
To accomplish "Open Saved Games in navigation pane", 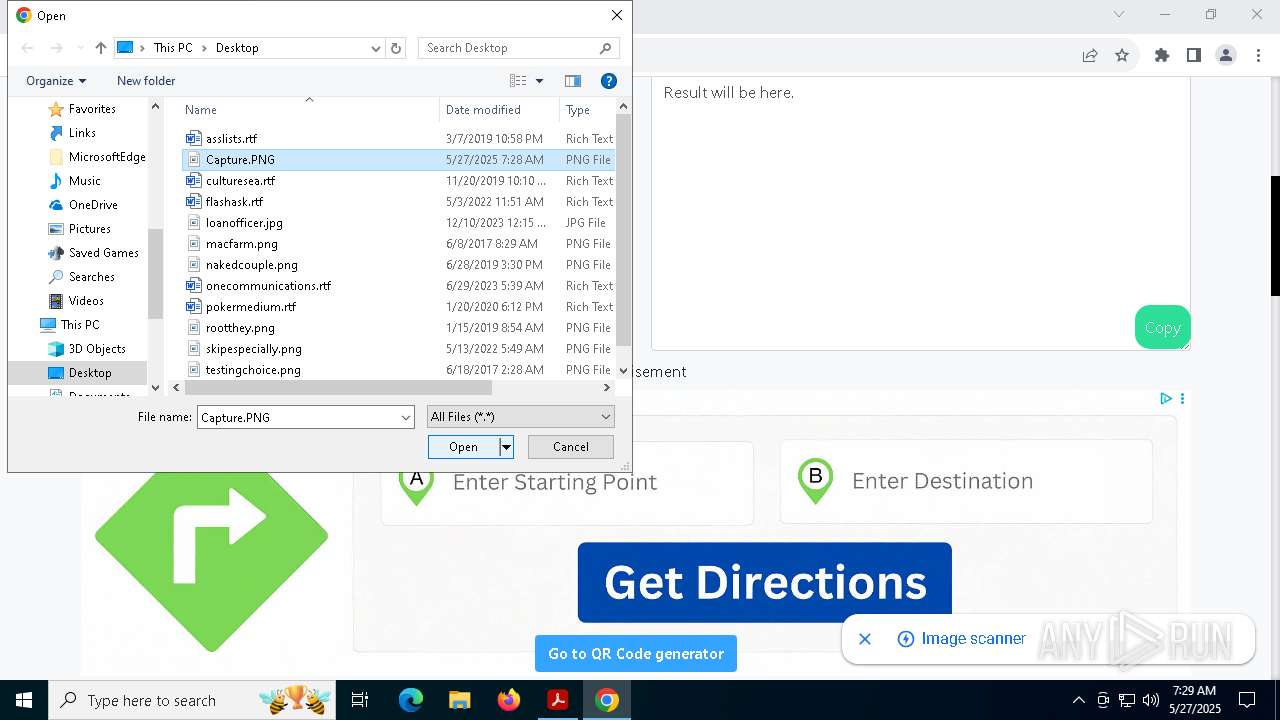I will (x=103, y=253).
